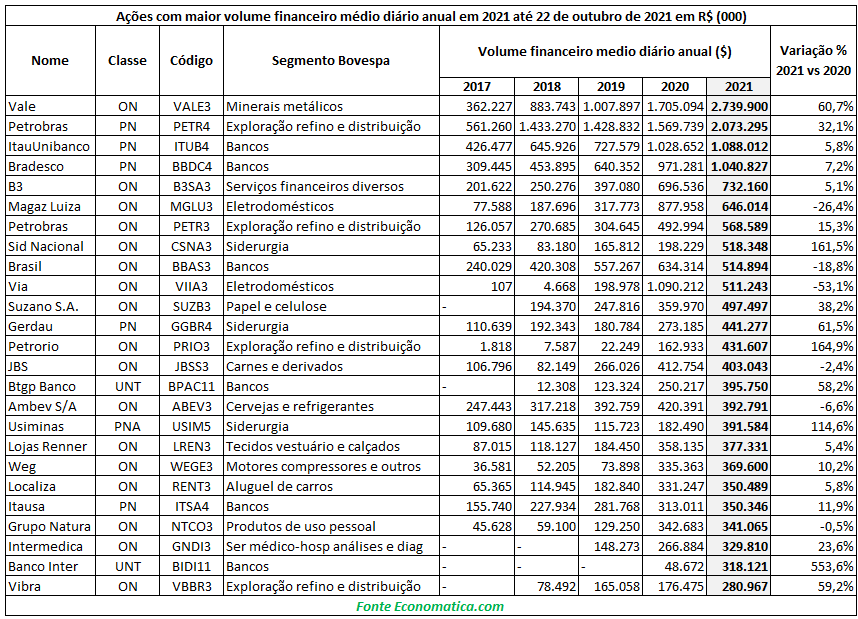Screen dimensions: 858x619
Task: Click the 'Variação % 2021 vs 2020' header
Action: [813, 60]
